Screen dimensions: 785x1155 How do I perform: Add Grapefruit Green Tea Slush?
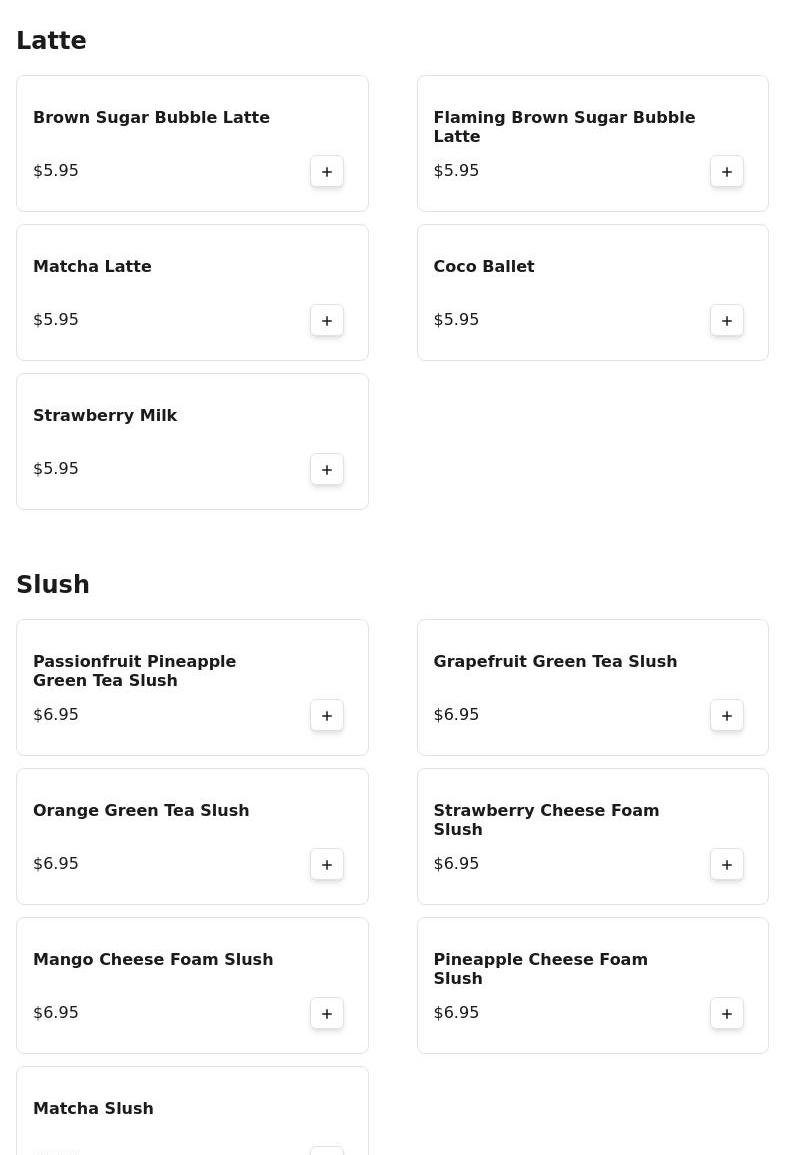click(x=727, y=715)
